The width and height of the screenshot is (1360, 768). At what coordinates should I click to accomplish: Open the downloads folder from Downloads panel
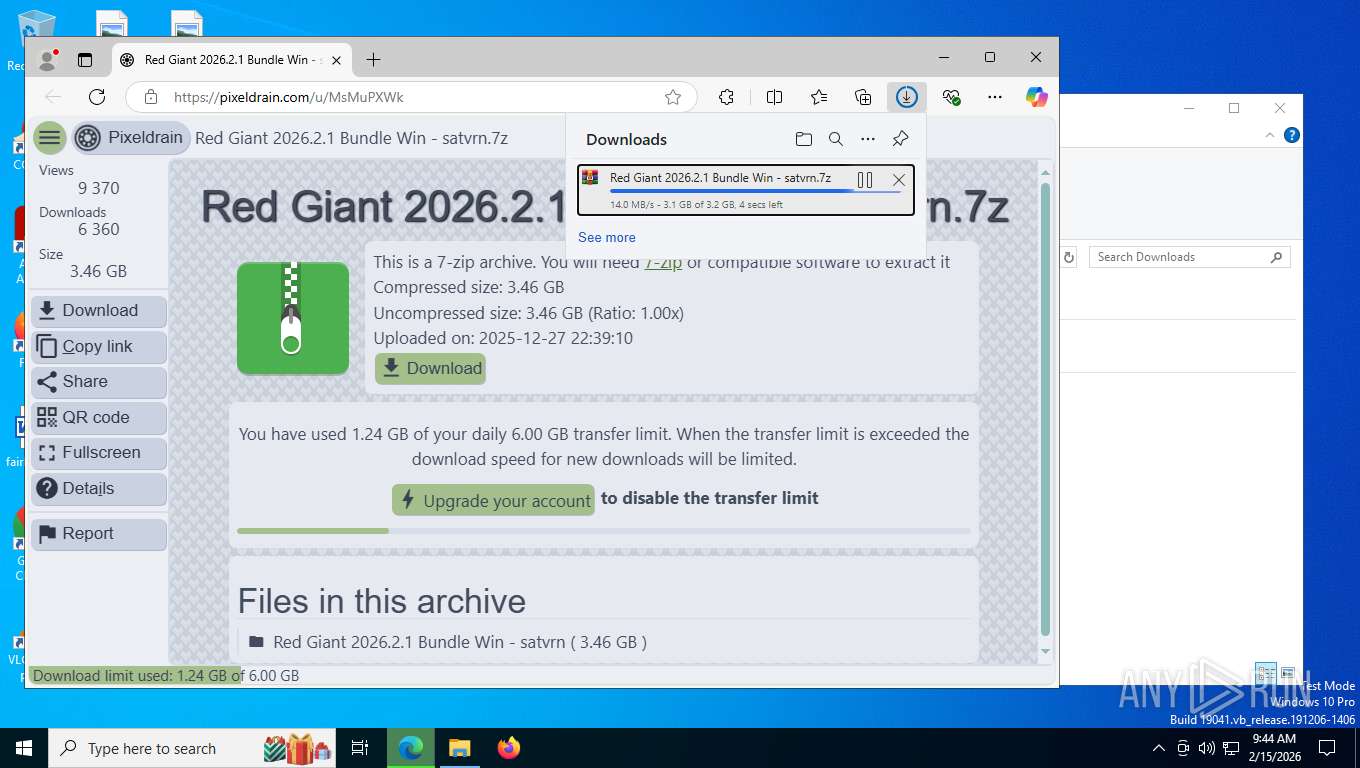tap(803, 139)
